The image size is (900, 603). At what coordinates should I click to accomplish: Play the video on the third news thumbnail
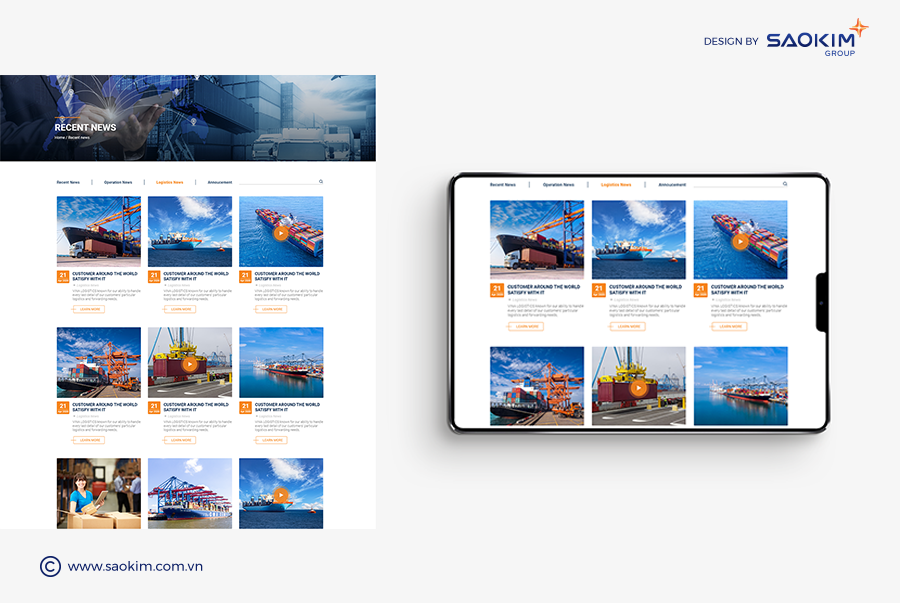pyautogui.click(x=282, y=233)
